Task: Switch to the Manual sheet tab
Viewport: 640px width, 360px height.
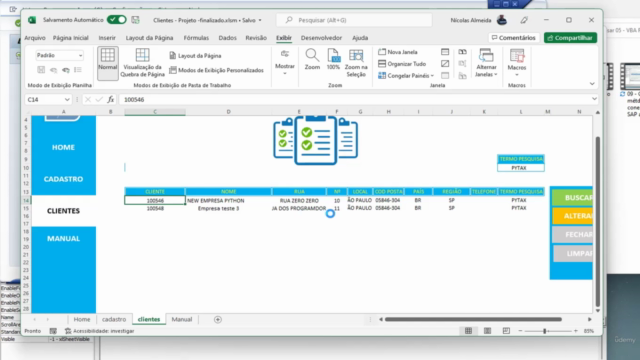Action: [x=182, y=319]
